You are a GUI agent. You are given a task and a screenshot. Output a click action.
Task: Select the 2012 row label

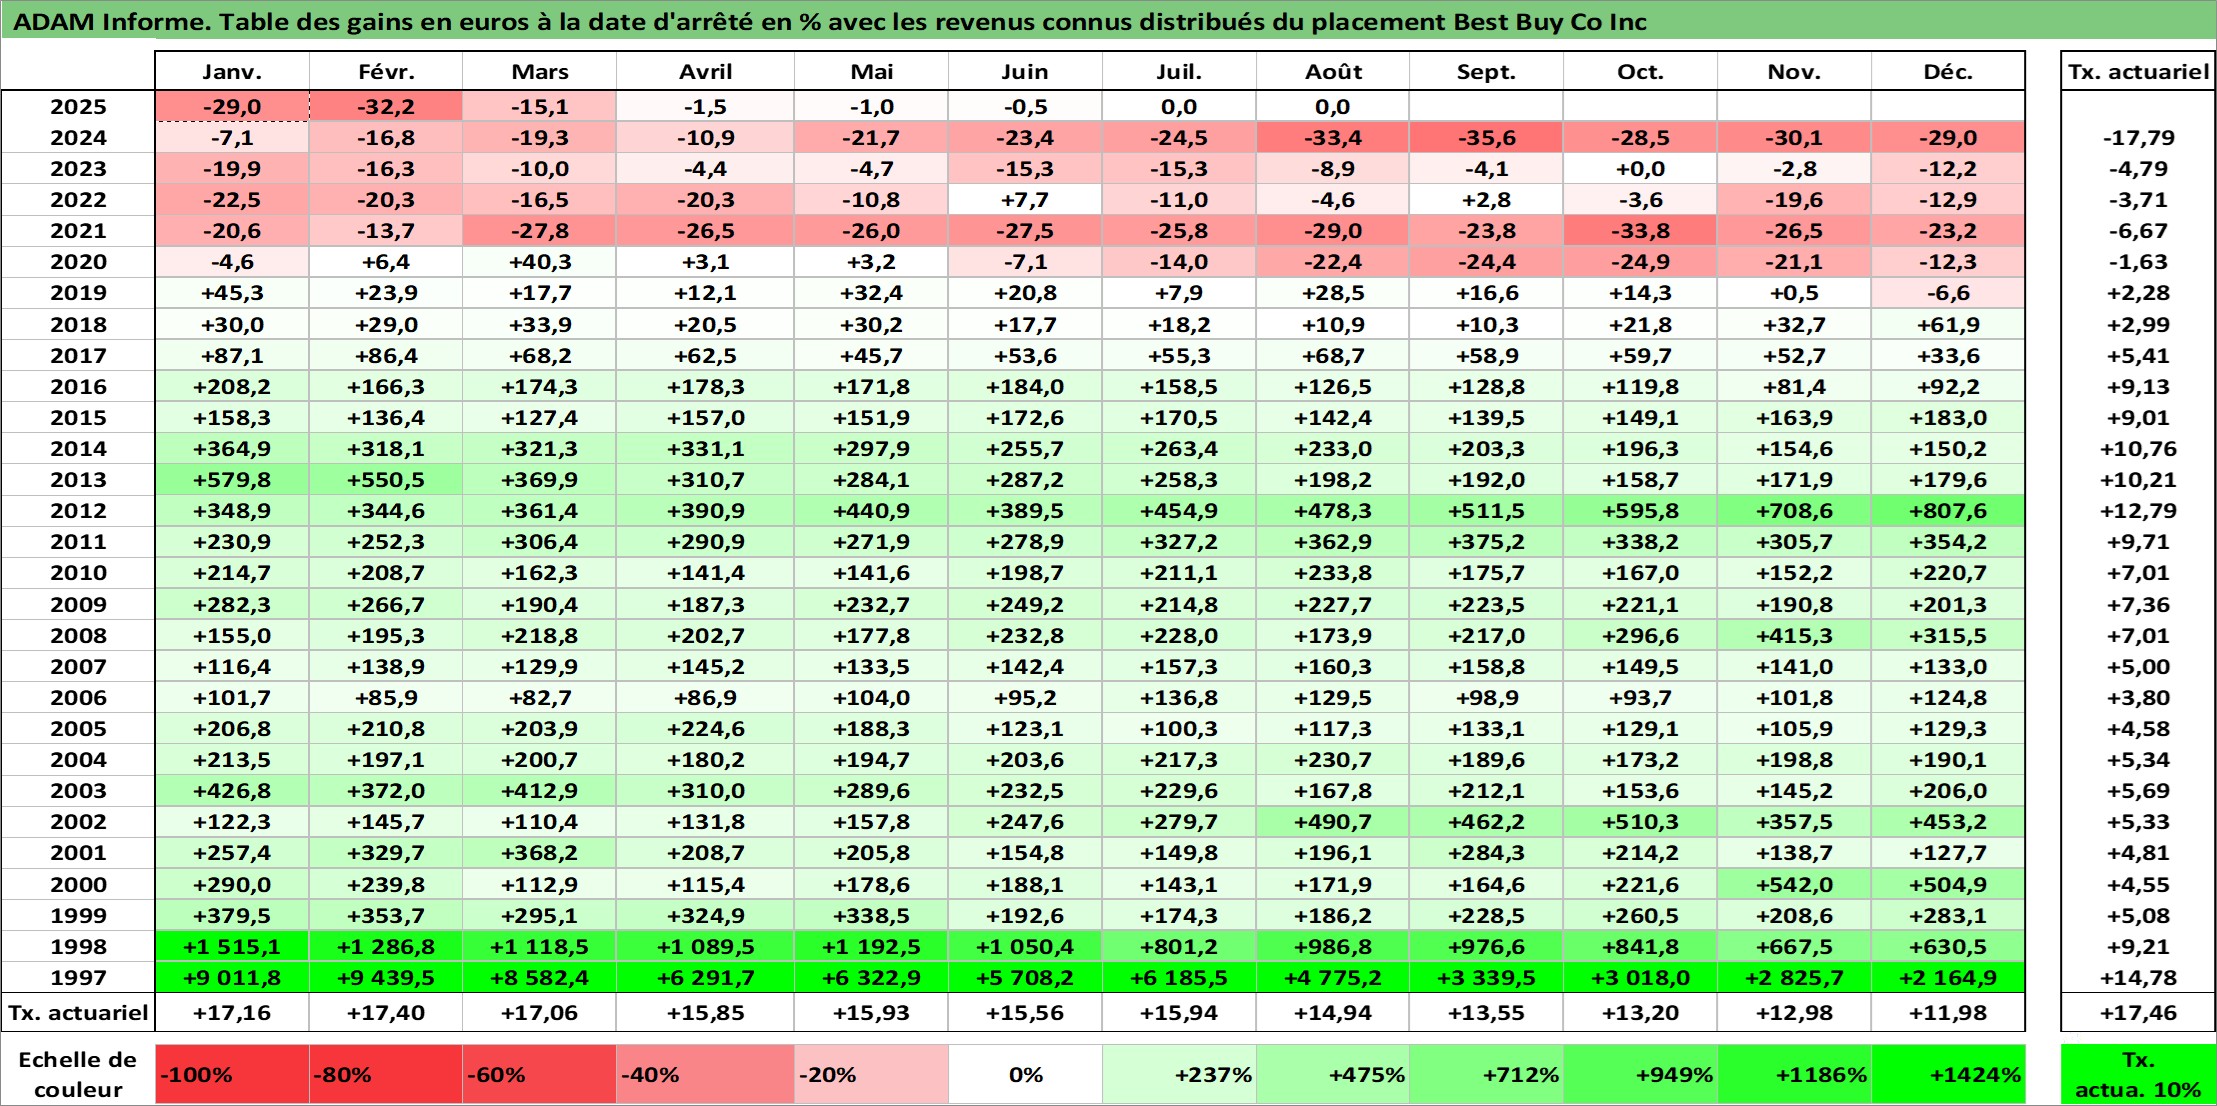coord(78,511)
